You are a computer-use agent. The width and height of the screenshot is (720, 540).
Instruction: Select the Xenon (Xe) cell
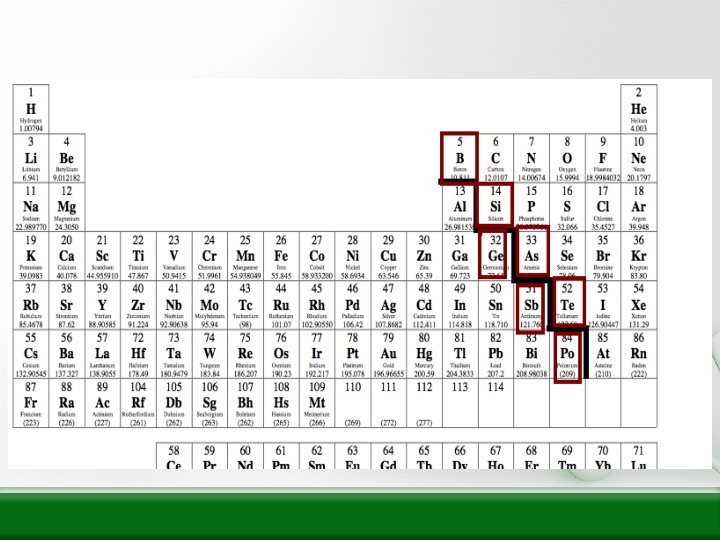[x=639, y=305]
